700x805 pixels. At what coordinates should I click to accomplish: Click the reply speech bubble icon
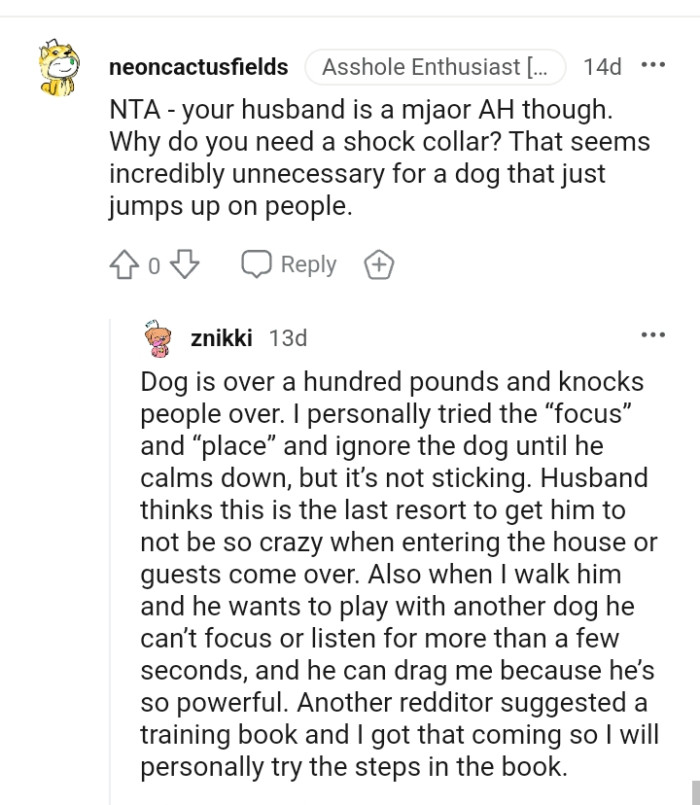click(258, 264)
